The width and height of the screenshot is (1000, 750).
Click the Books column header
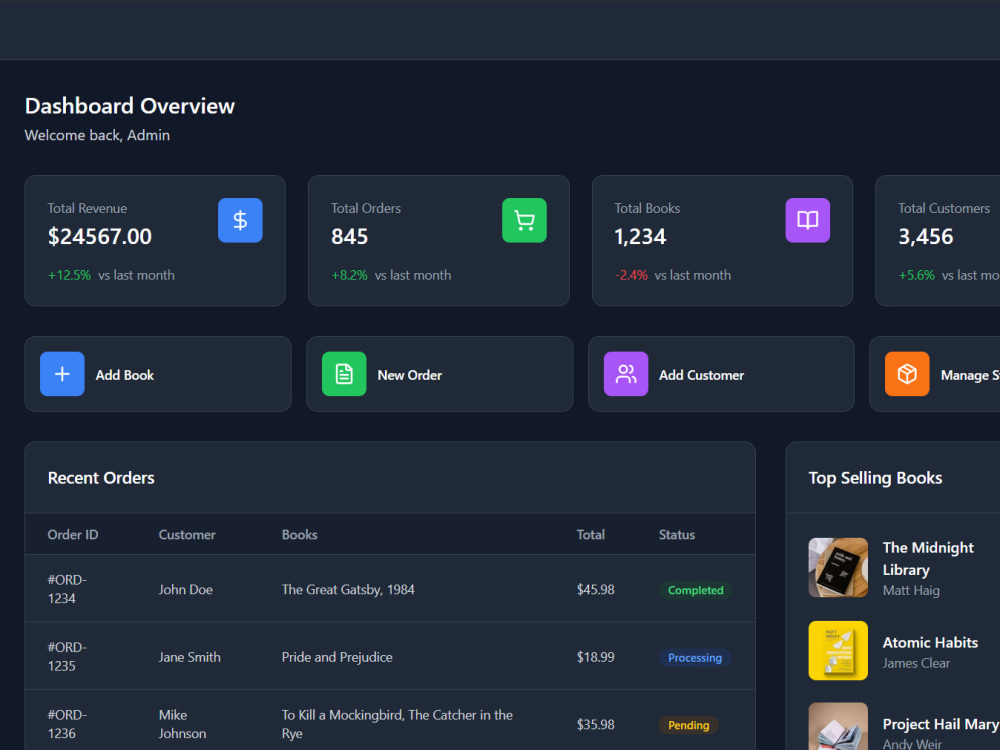[x=300, y=534]
